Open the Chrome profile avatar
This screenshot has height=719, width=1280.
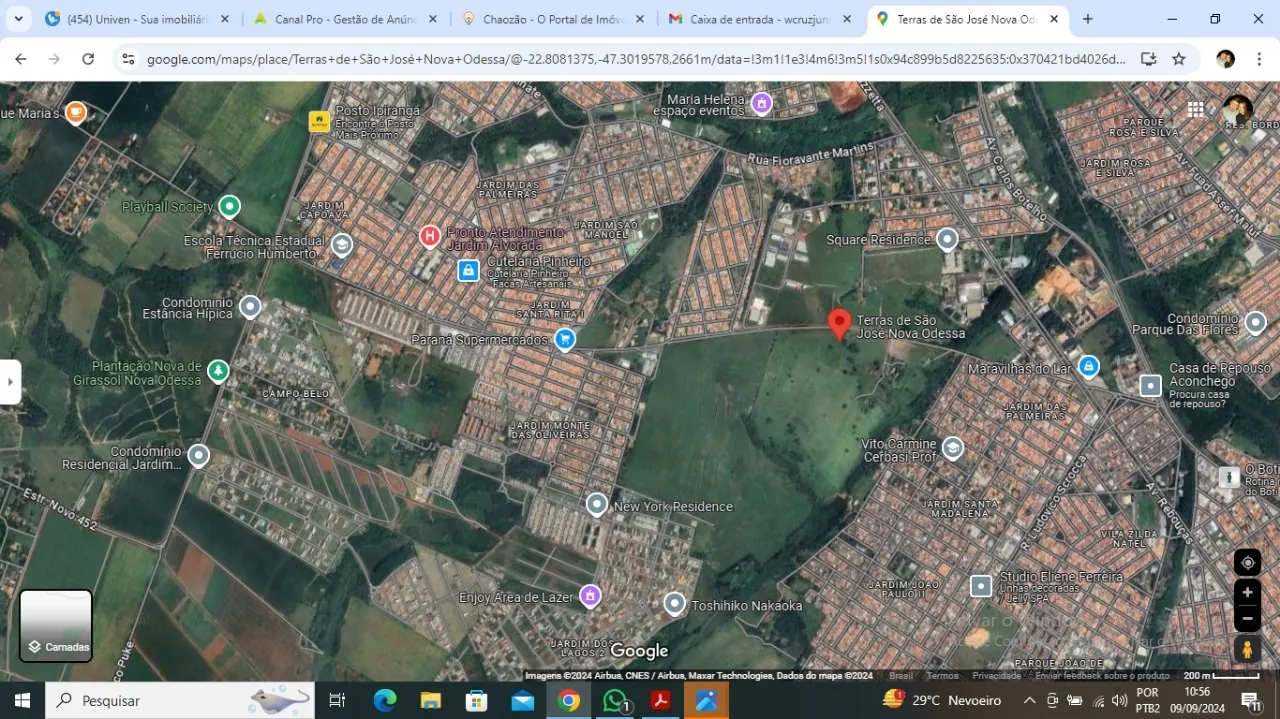1225,59
